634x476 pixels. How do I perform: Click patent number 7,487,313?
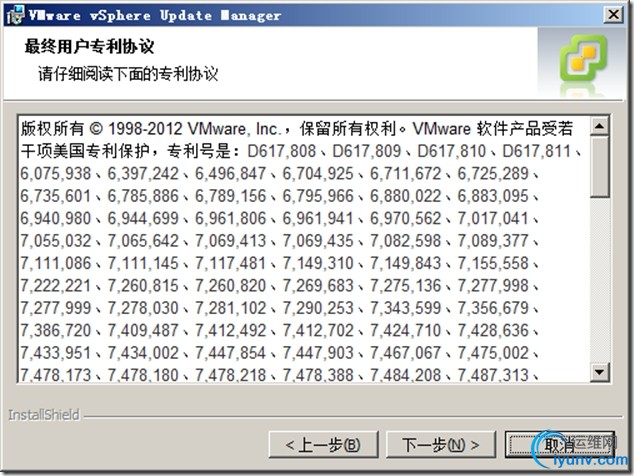pyautogui.click(x=493, y=375)
